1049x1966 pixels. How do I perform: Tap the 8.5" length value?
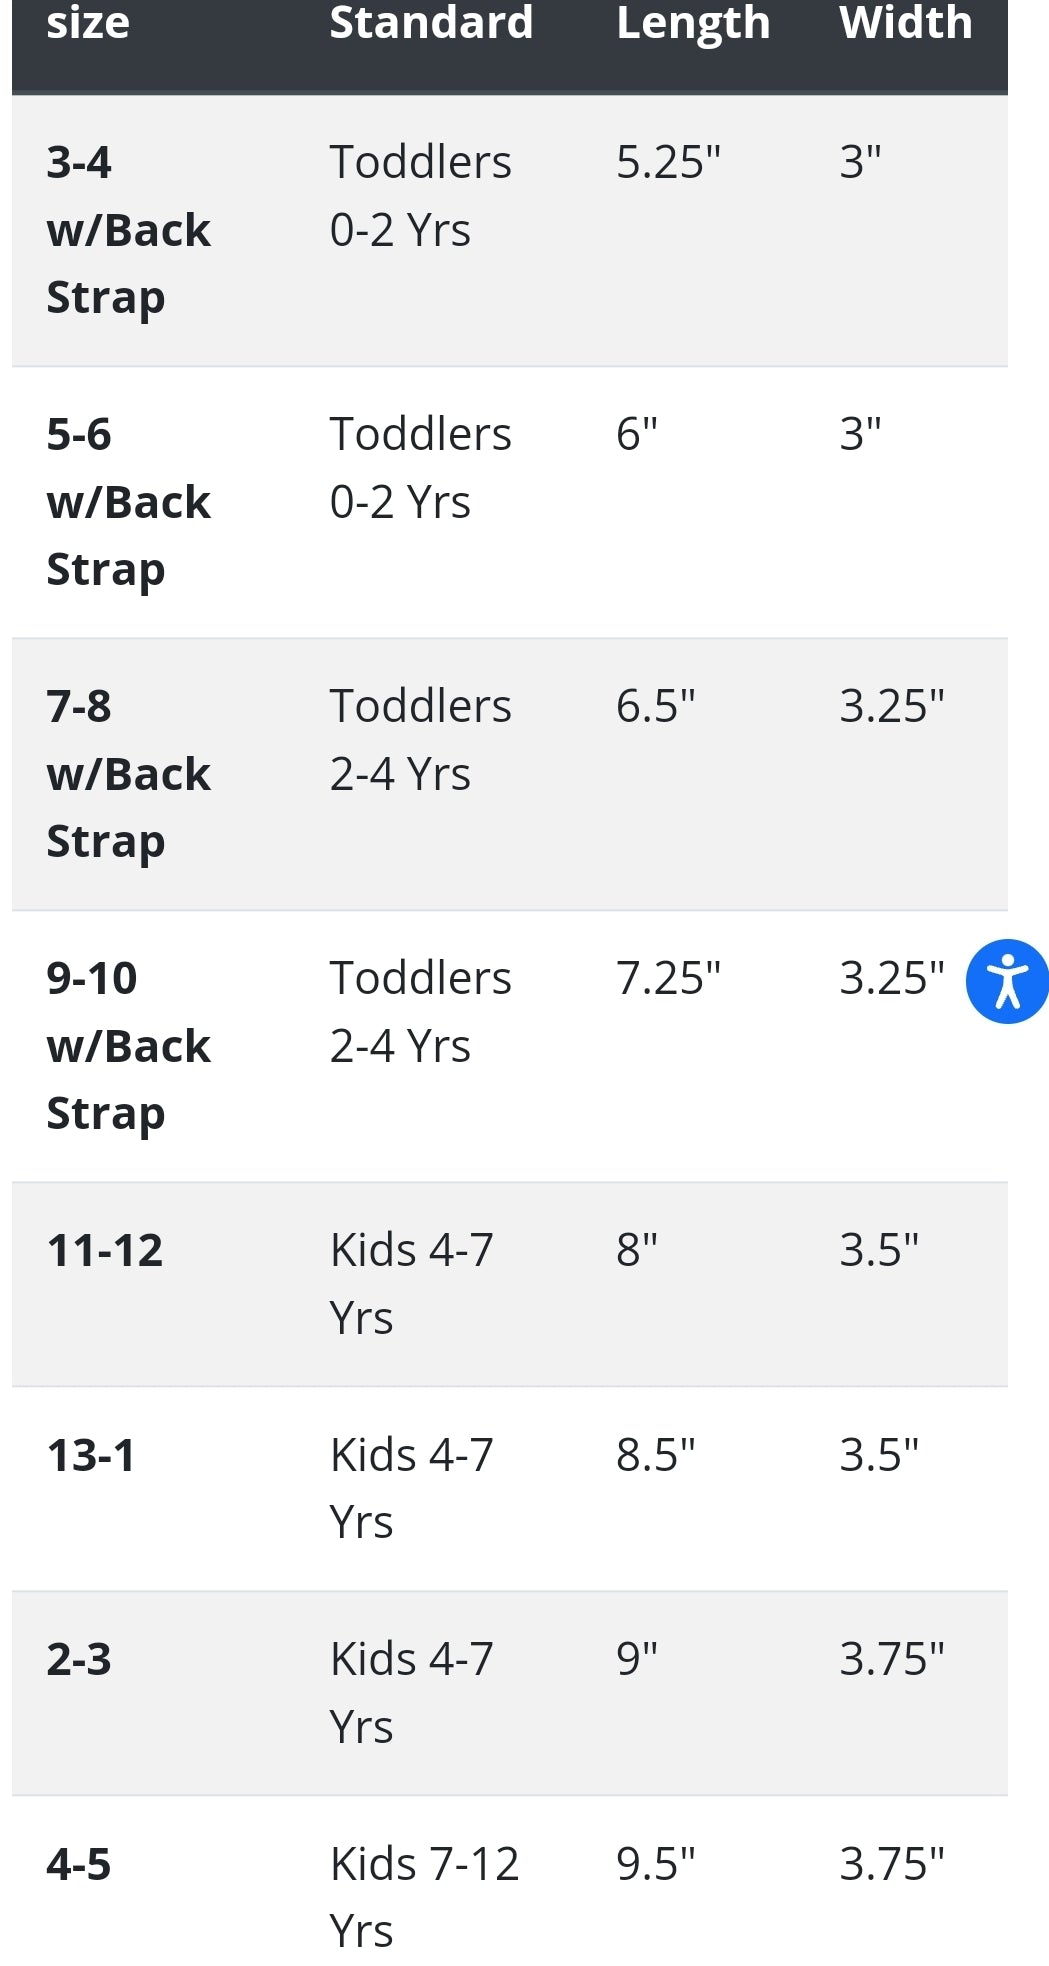tap(655, 1455)
